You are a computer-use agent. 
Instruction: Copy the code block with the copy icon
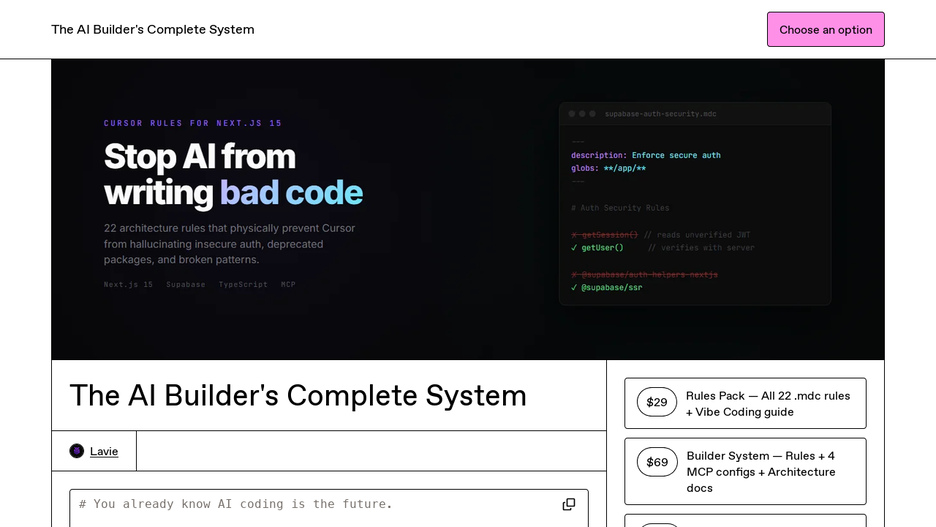pyautogui.click(x=569, y=504)
